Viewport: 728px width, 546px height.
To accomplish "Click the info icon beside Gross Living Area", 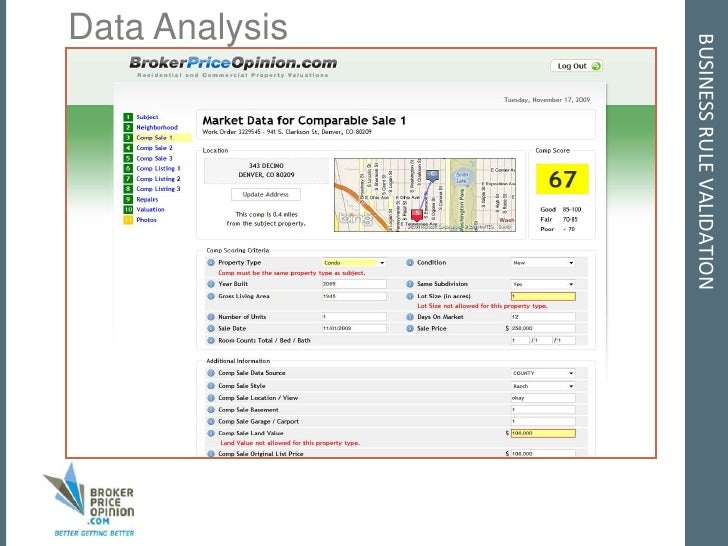I will [211, 296].
